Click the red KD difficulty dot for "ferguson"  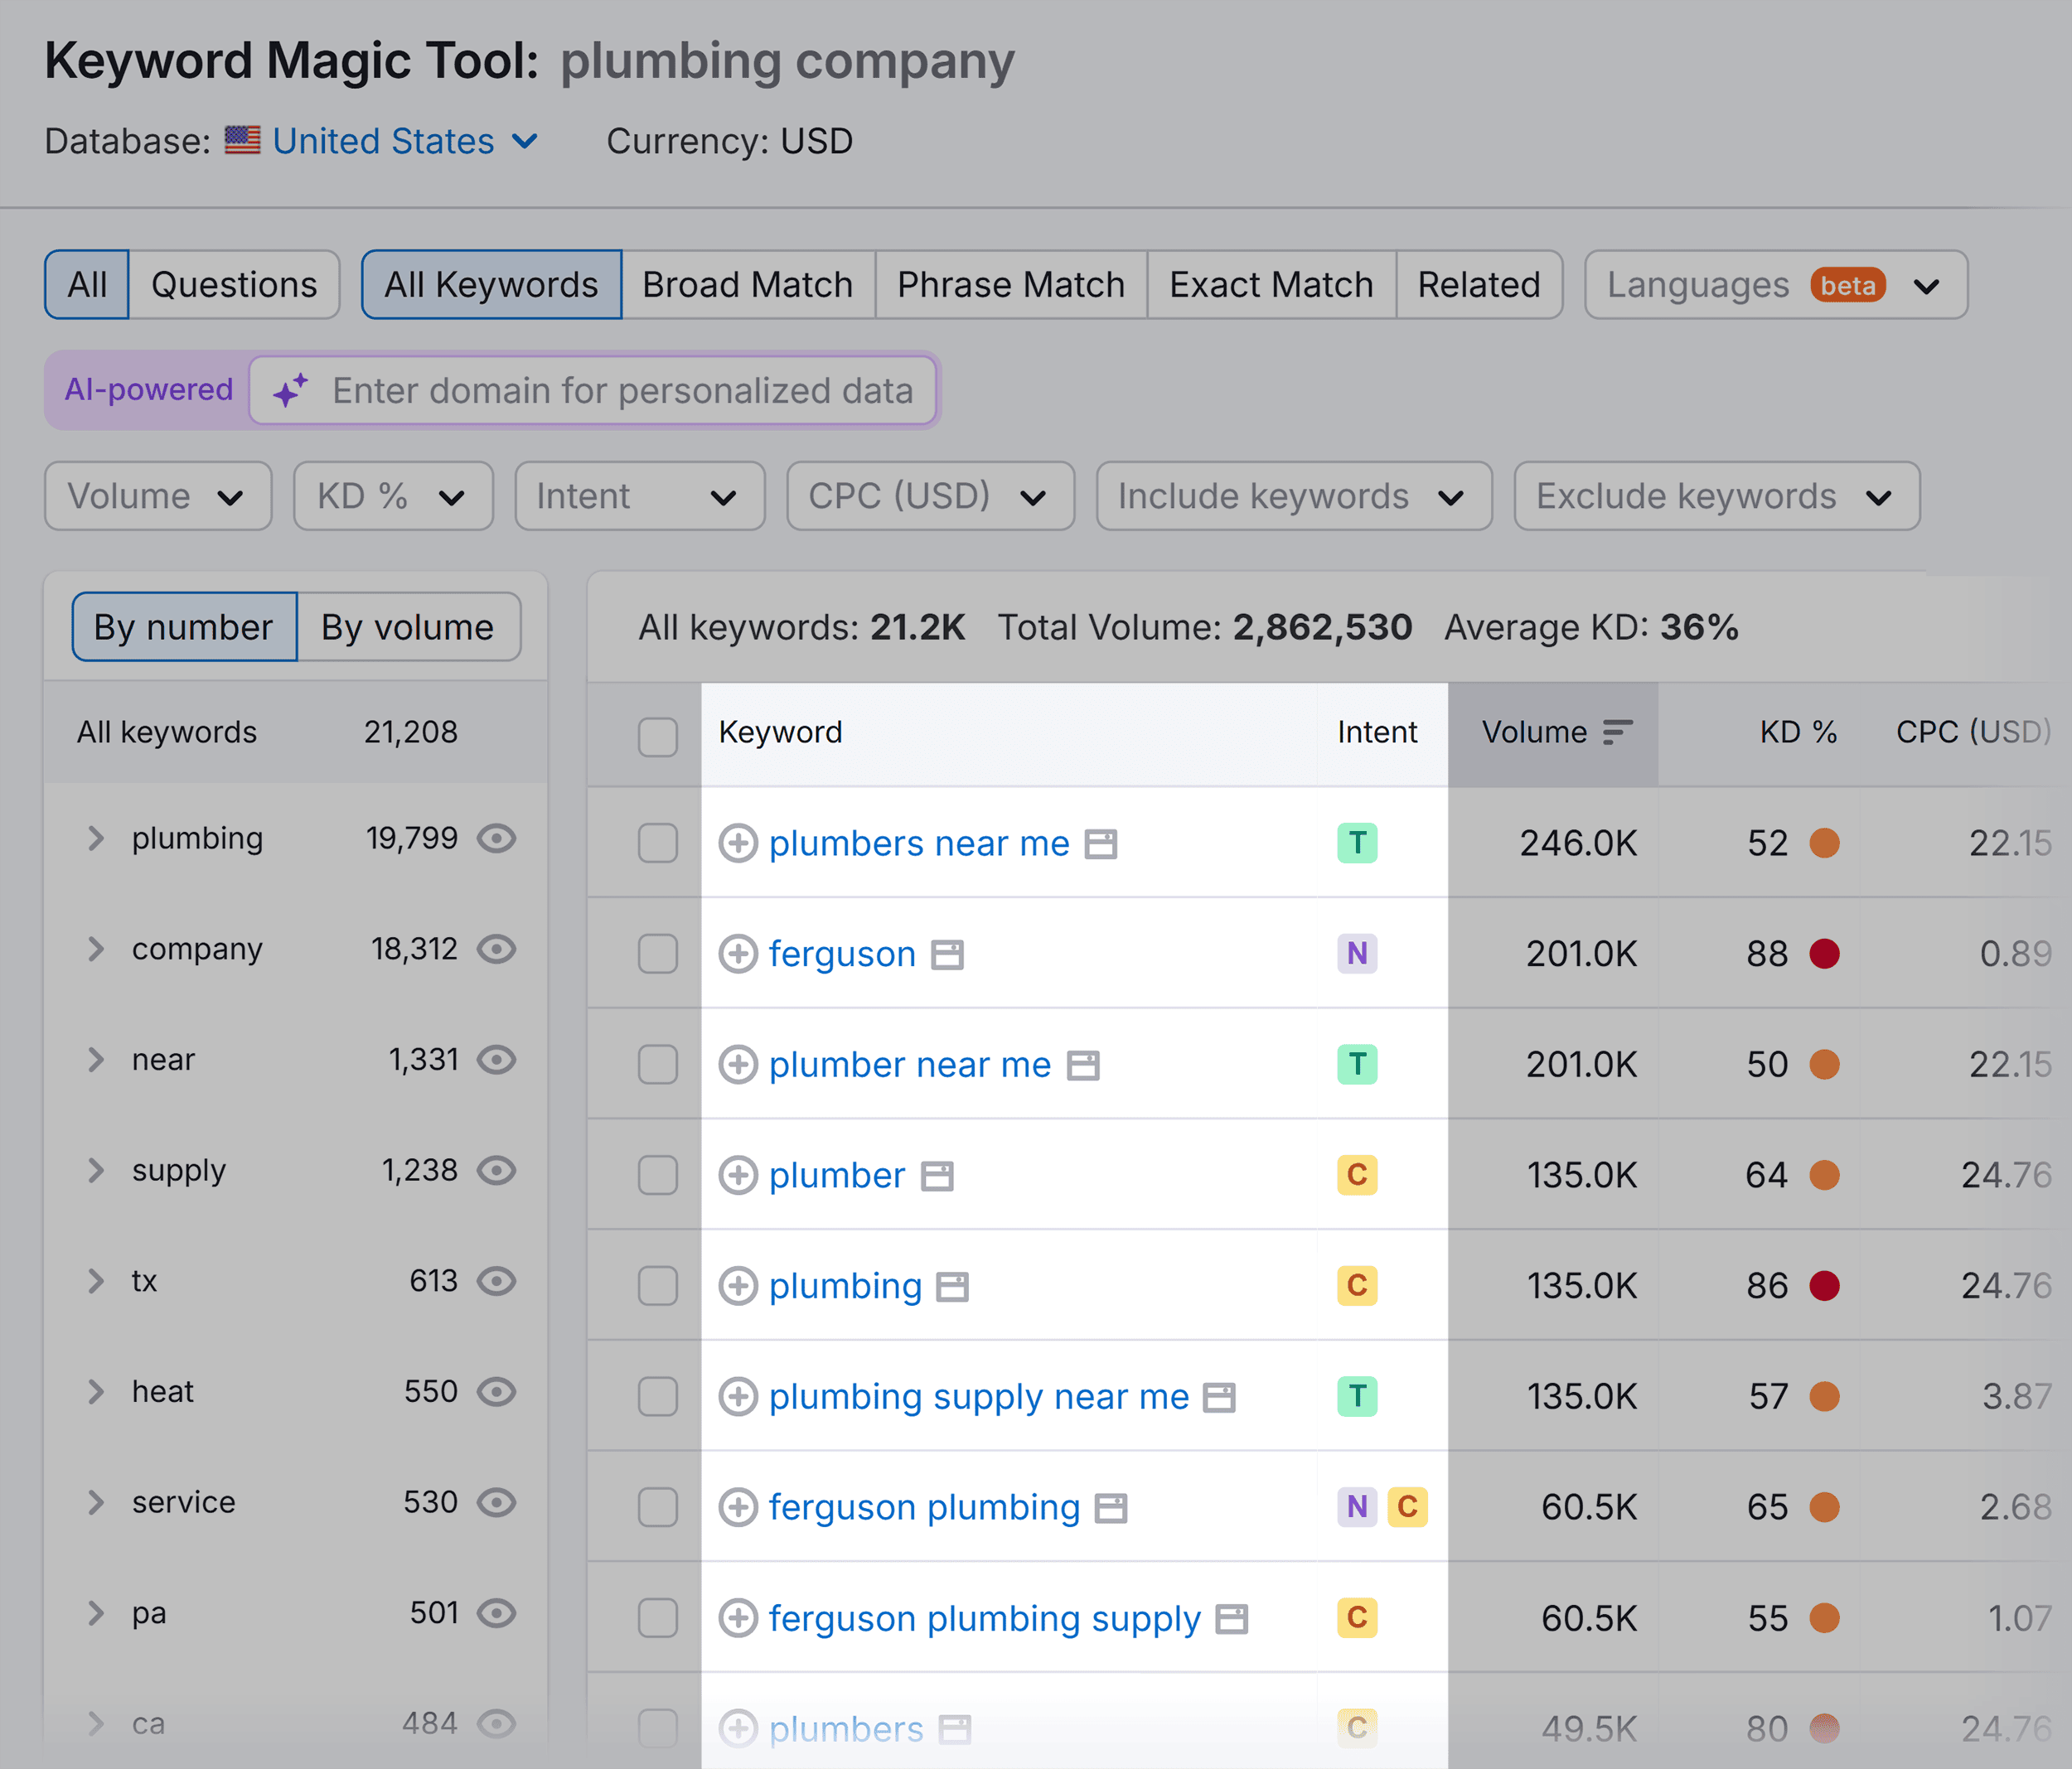[x=1826, y=954]
